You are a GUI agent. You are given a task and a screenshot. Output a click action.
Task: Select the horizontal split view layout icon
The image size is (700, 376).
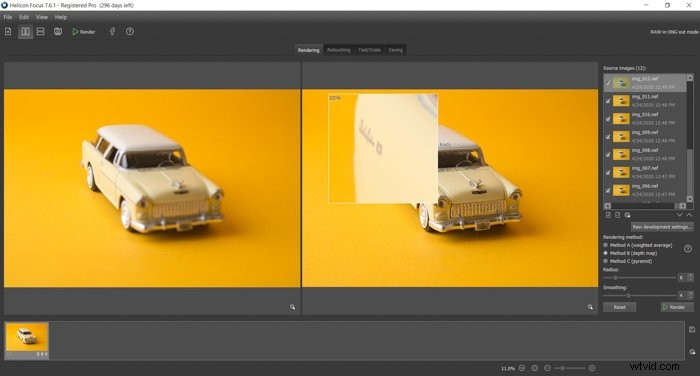click(x=41, y=32)
